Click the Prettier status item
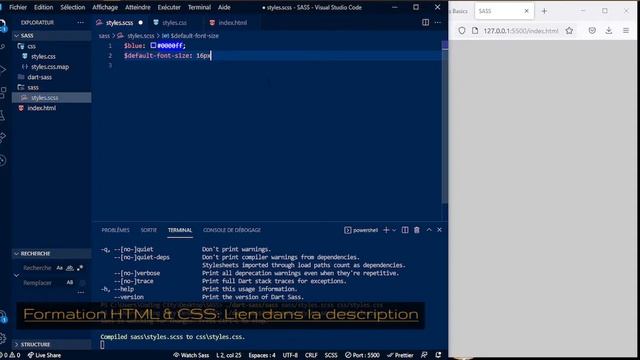Viewport: 640px width, 360px height. (400, 355)
